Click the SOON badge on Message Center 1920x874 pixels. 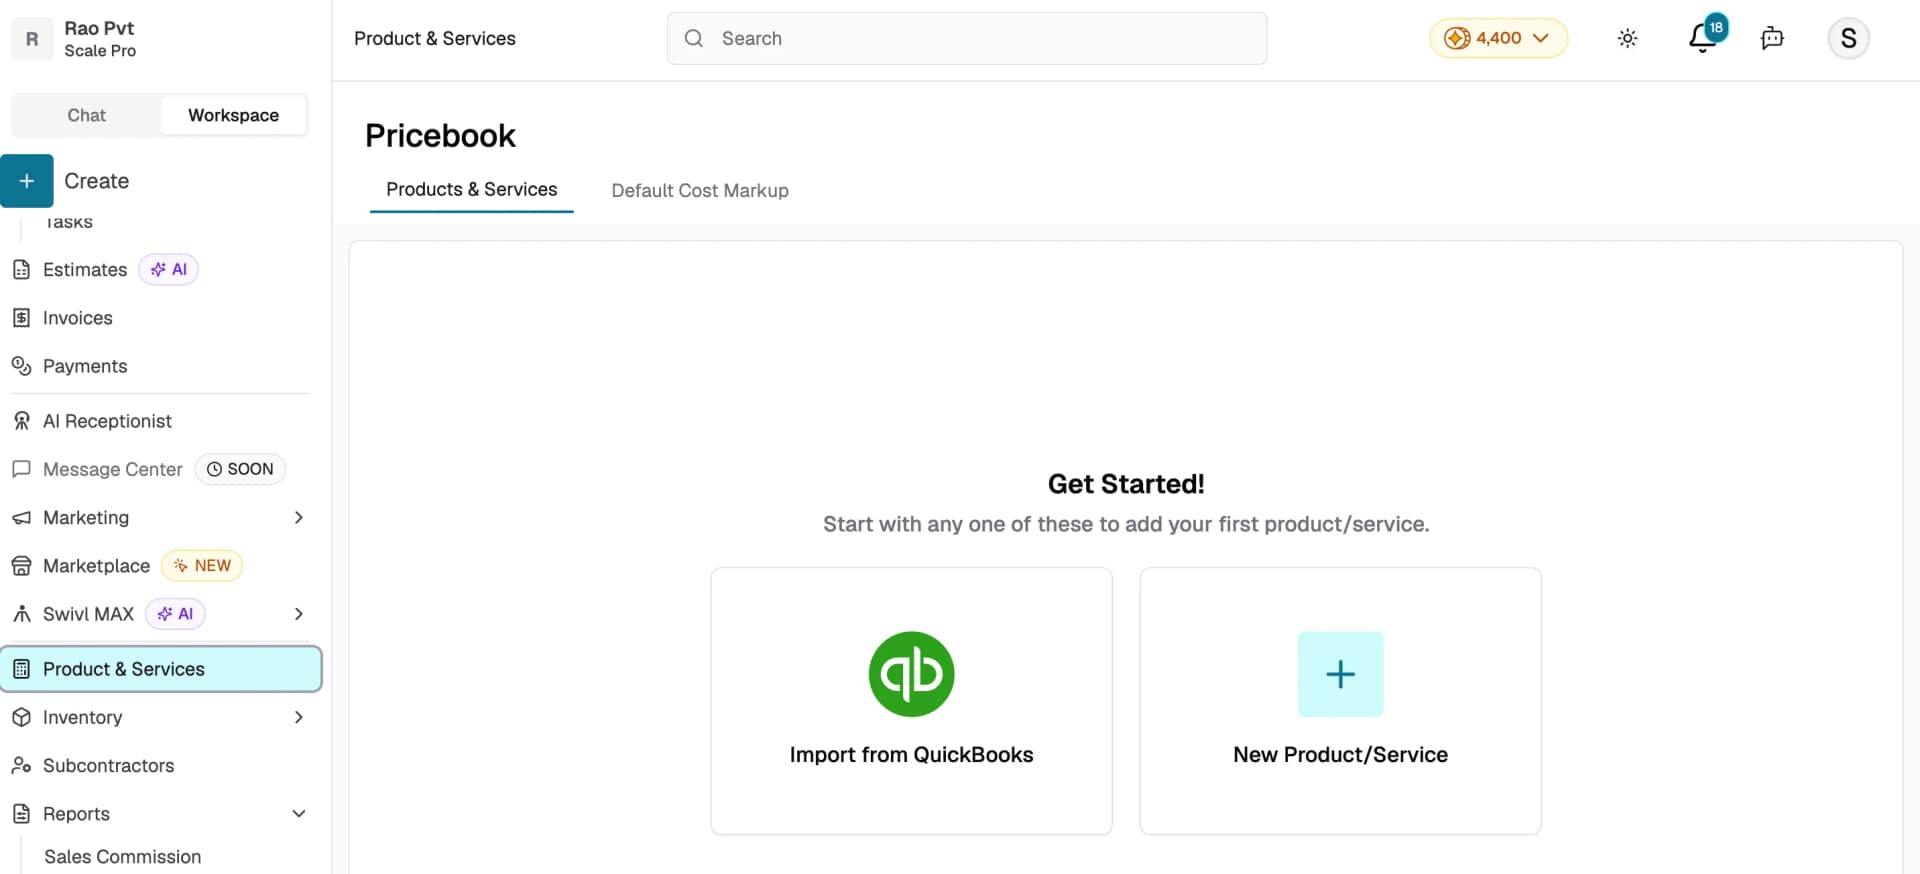[x=240, y=469]
